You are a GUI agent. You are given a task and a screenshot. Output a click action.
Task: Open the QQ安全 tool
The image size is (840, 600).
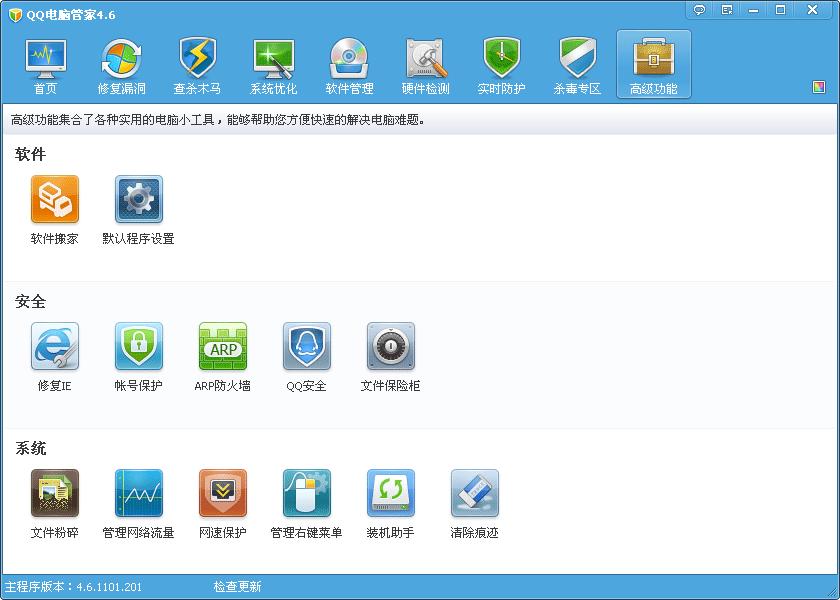306,347
